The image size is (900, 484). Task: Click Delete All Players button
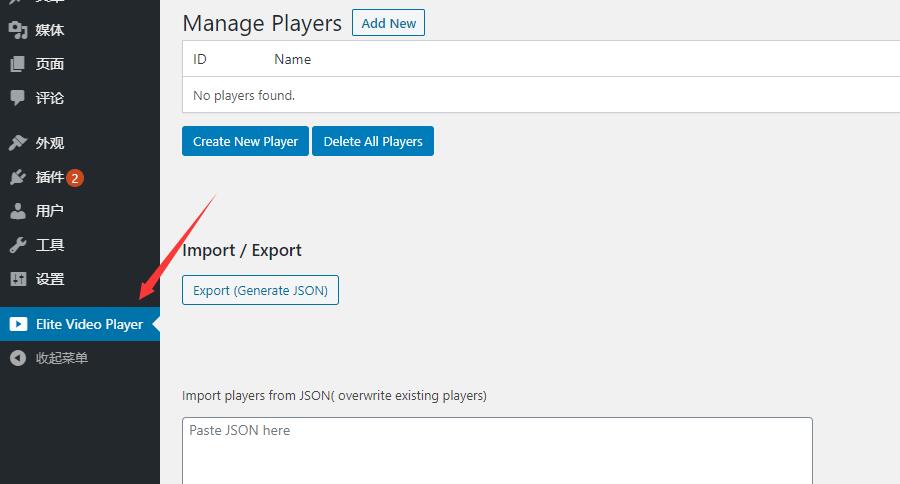pyautogui.click(x=373, y=141)
